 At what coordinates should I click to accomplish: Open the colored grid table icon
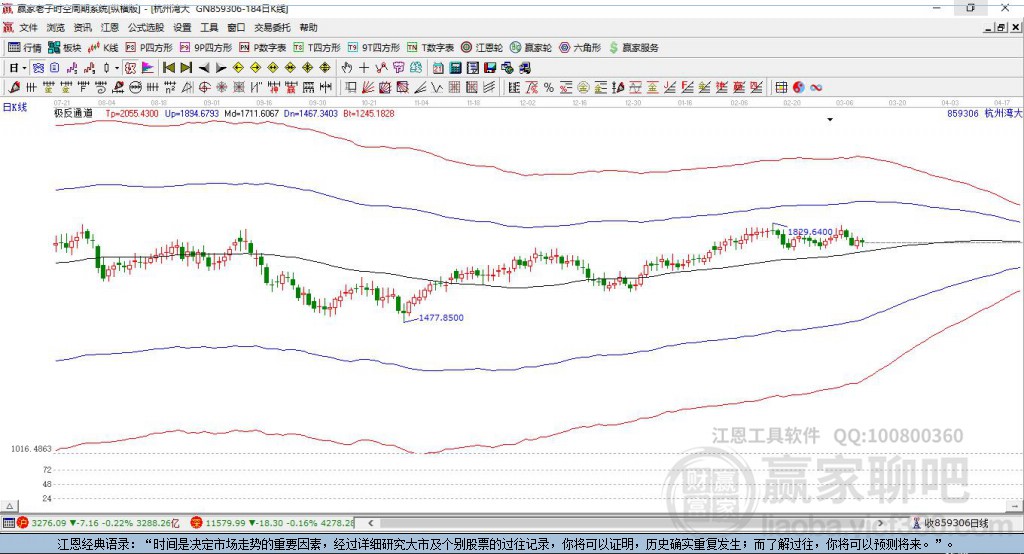tap(781, 87)
